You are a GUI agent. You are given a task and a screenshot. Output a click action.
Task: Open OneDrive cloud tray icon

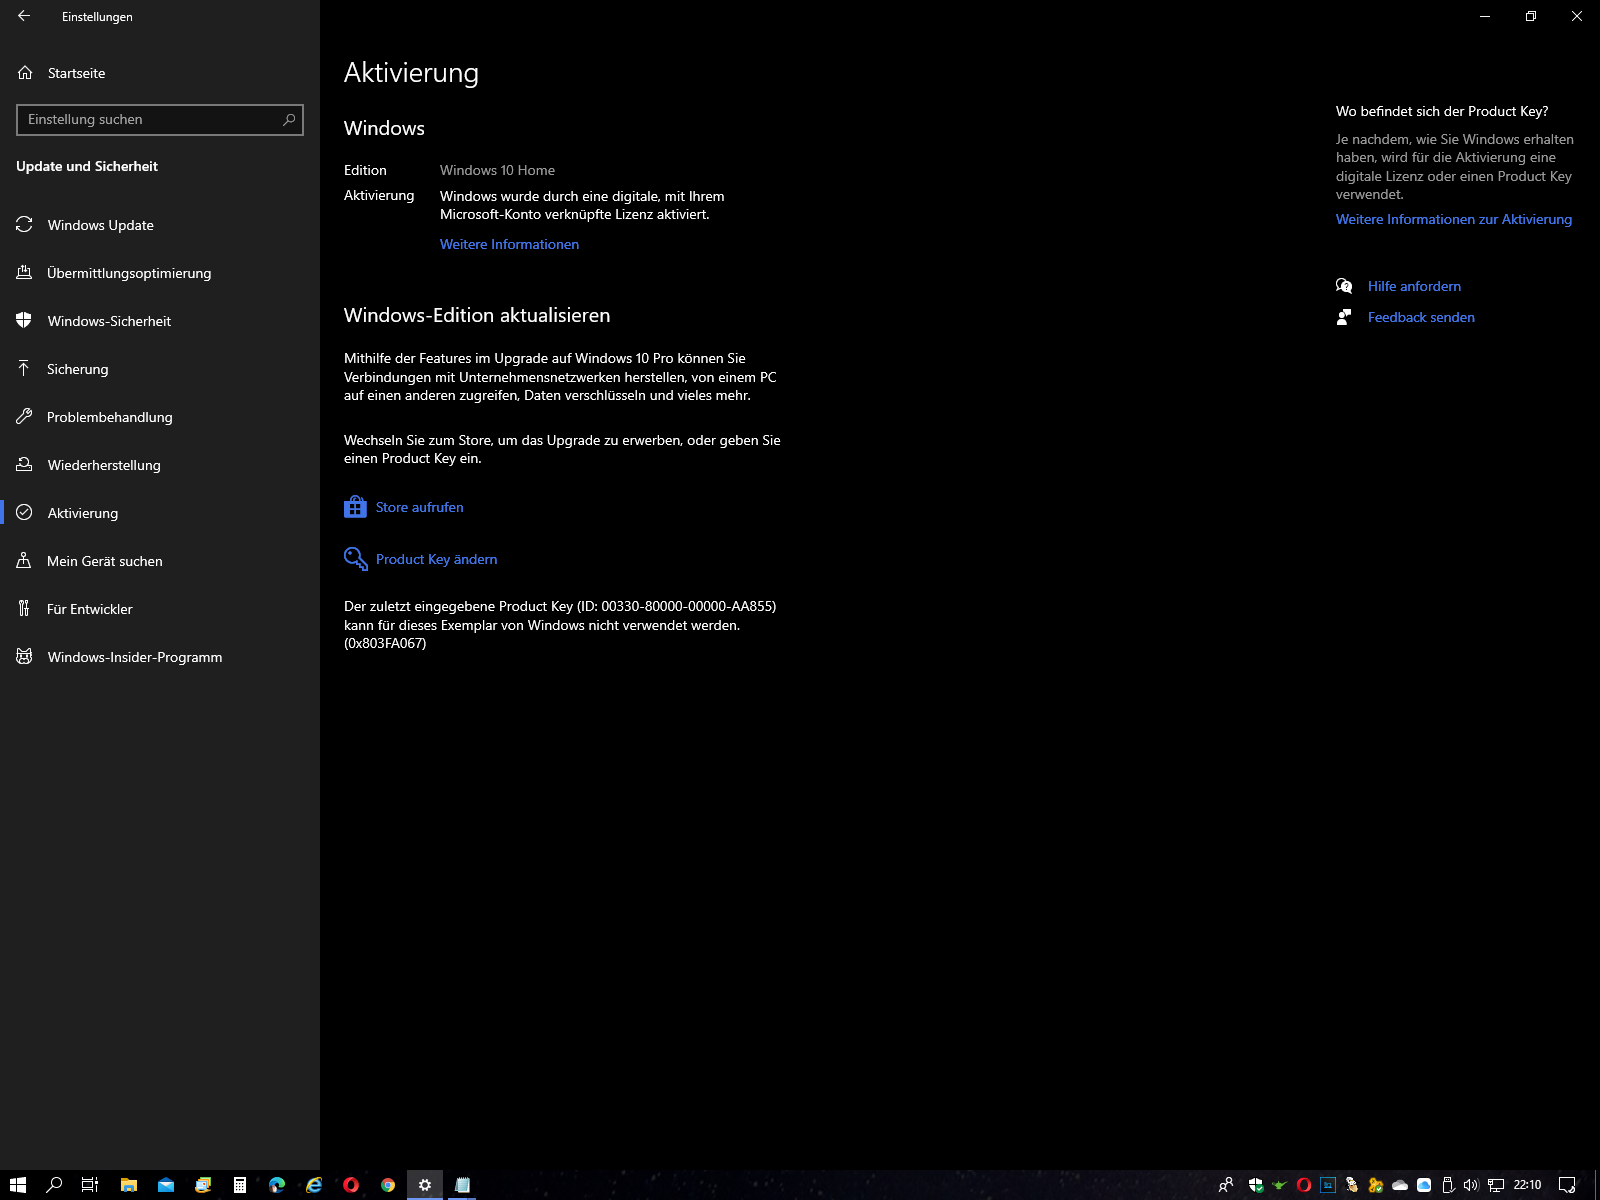click(x=1400, y=1185)
